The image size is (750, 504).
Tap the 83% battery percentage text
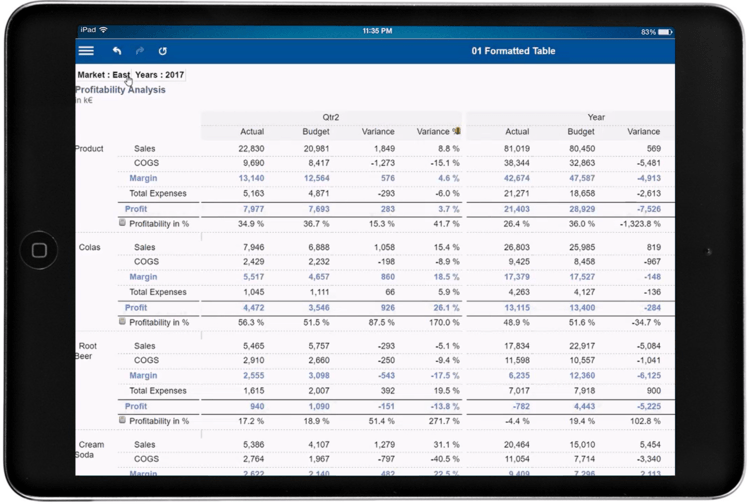[648, 32]
